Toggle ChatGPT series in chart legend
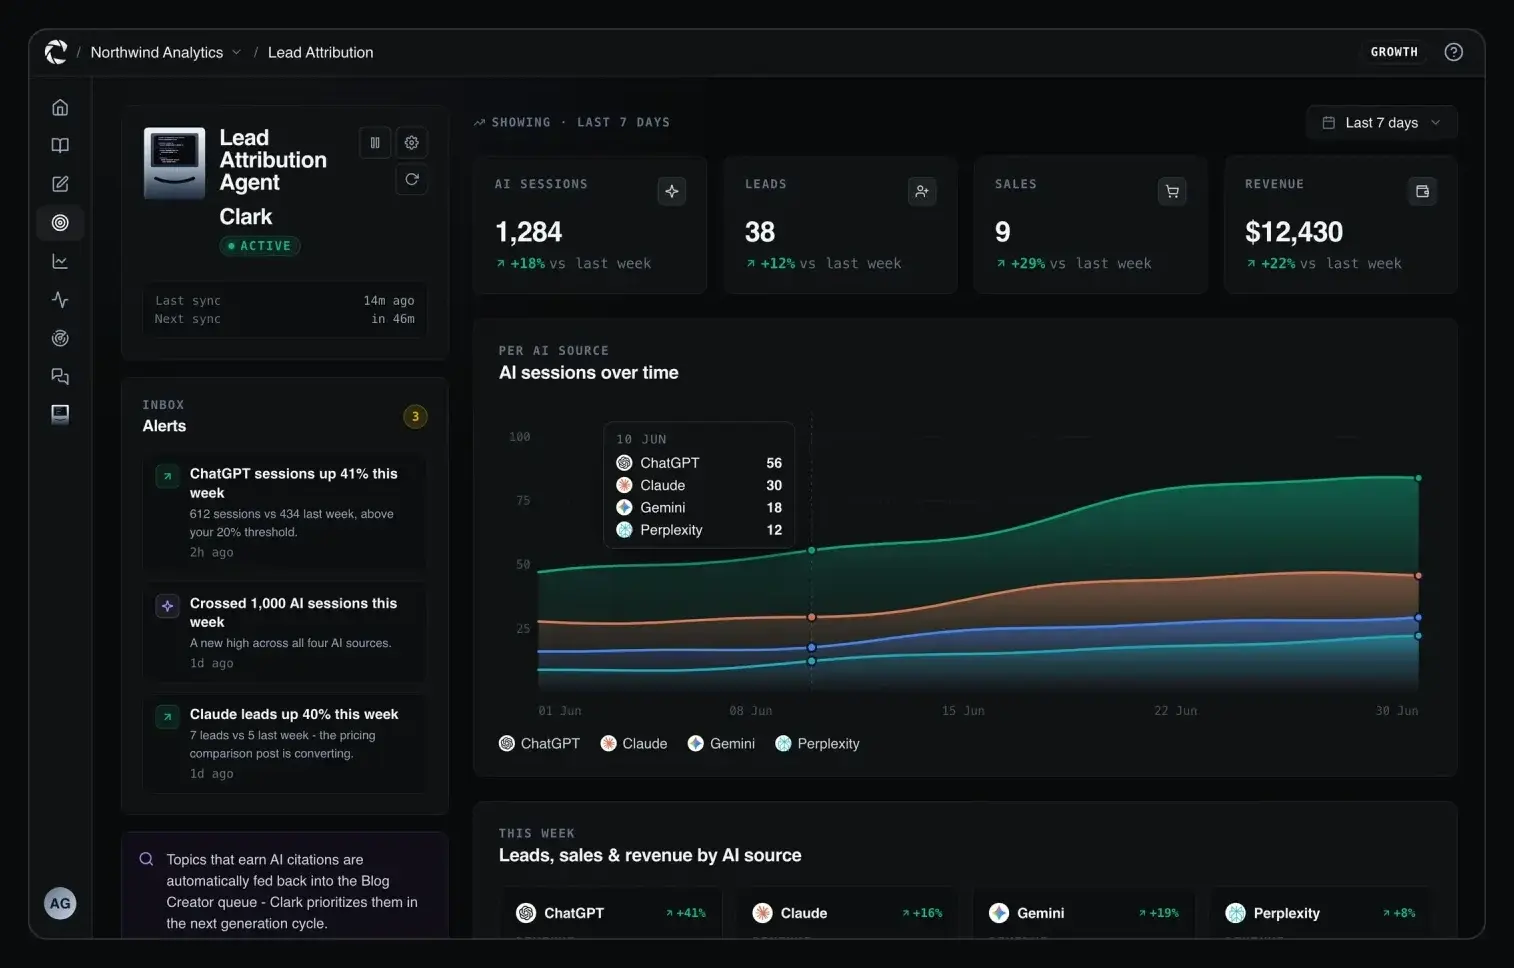 (x=539, y=743)
